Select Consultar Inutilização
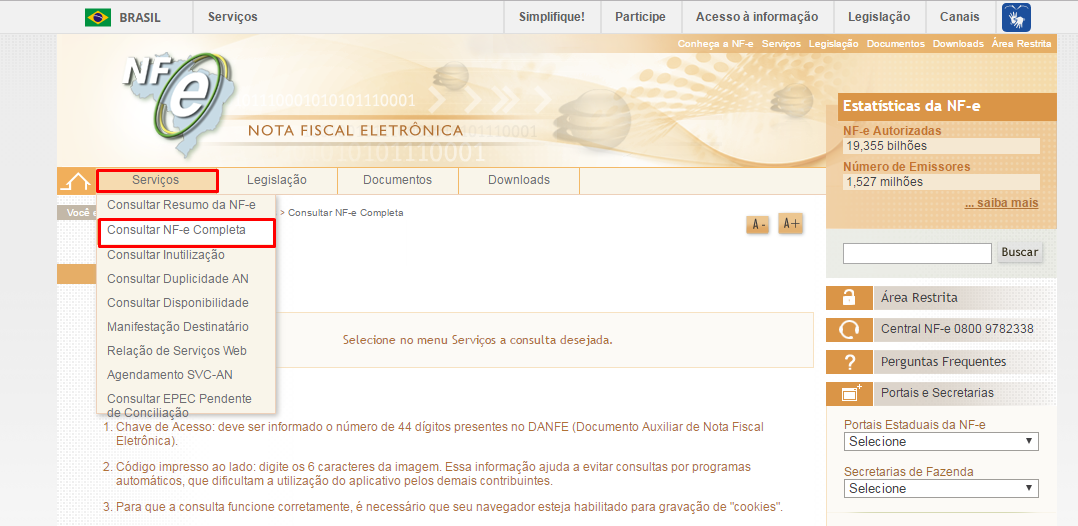The image size is (1078, 526). point(166,255)
